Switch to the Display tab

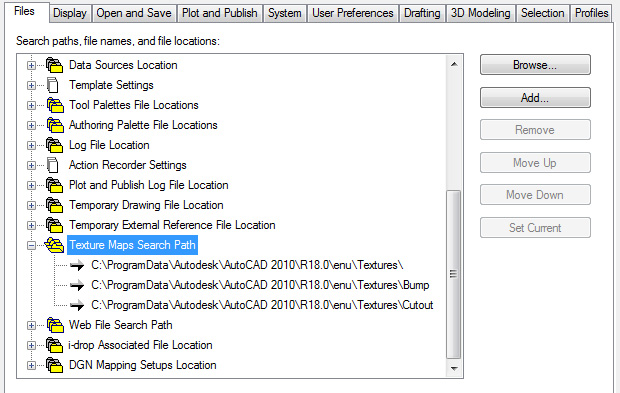click(x=70, y=13)
